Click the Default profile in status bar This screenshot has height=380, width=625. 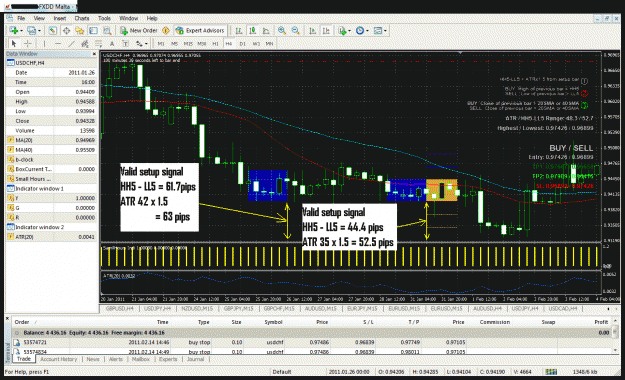point(282,372)
